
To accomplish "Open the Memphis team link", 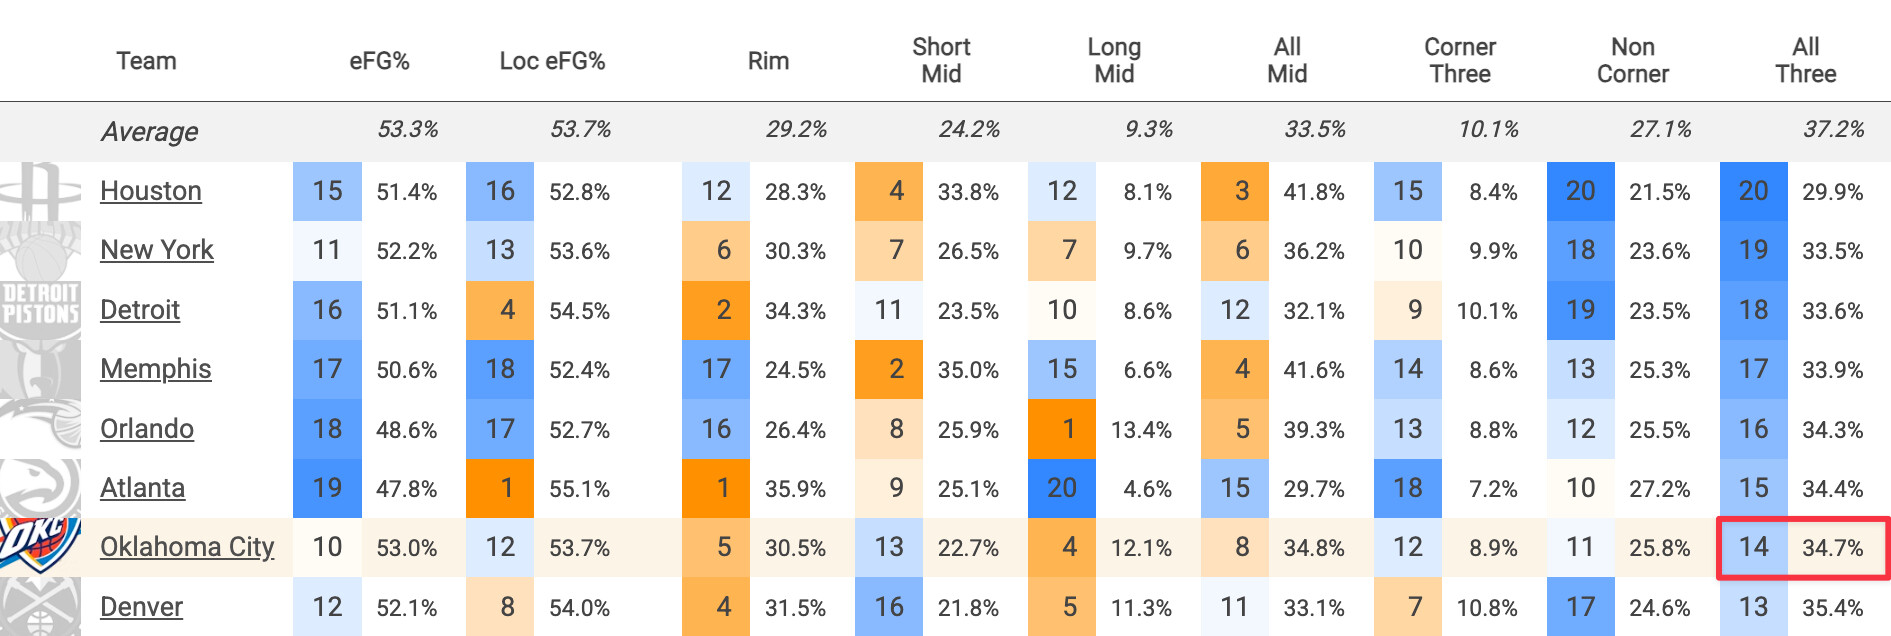I will [x=156, y=369].
